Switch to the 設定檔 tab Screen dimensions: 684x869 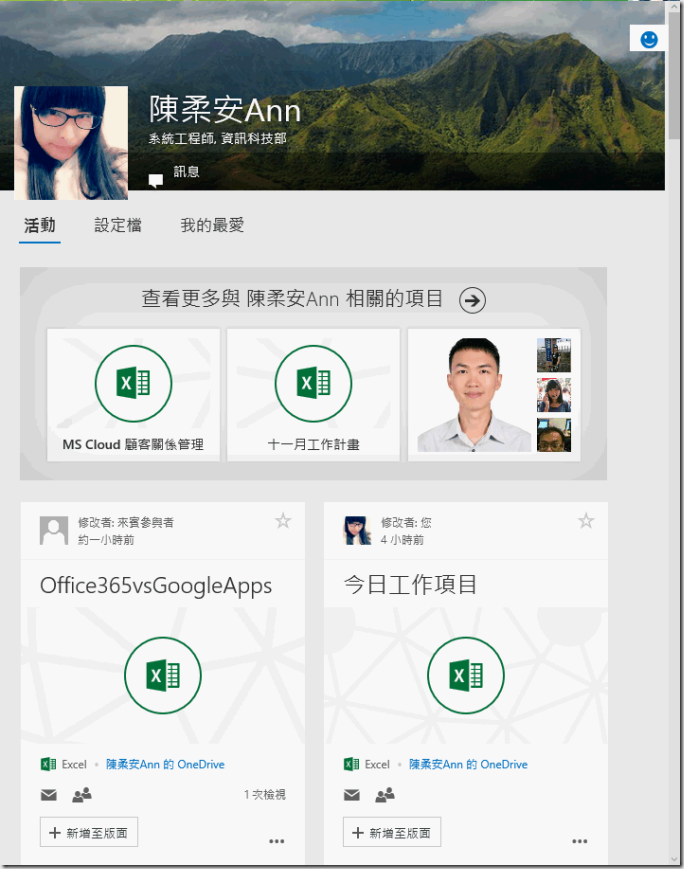click(x=118, y=226)
